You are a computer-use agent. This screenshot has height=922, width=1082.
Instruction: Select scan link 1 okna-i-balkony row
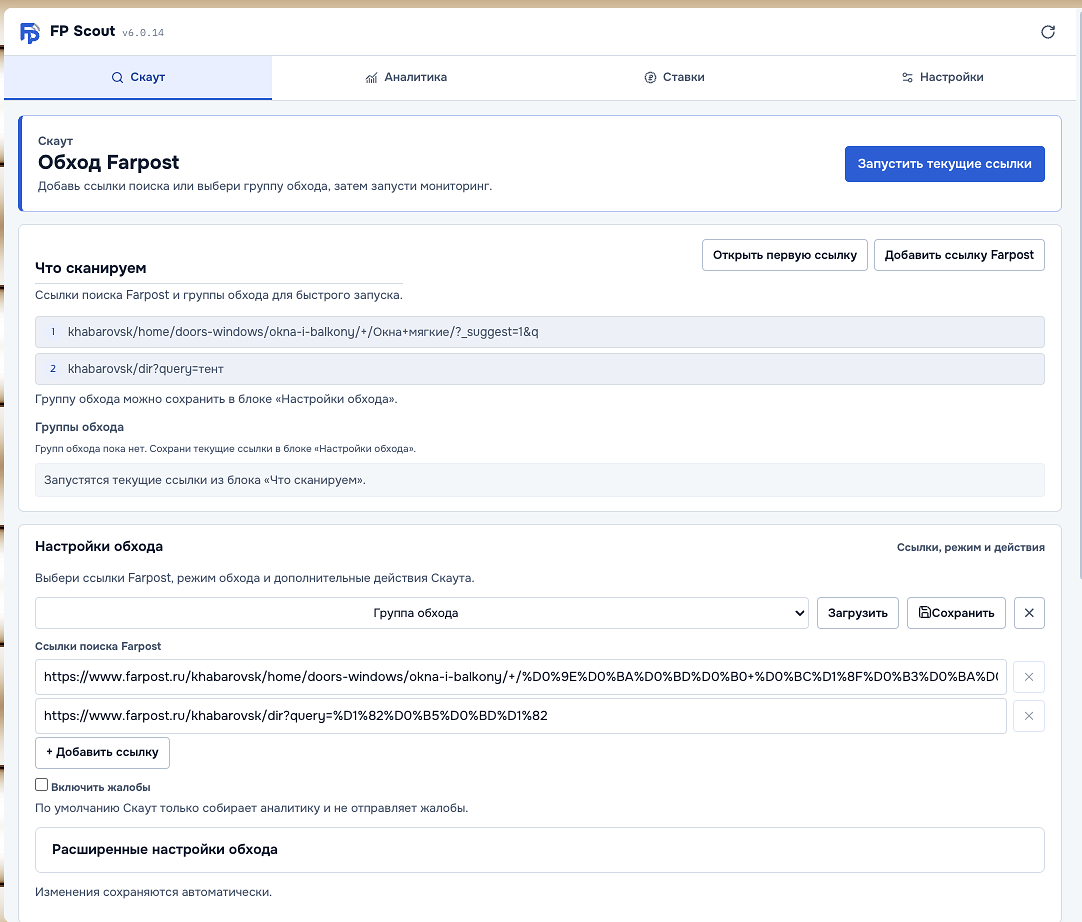click(540, 332)
